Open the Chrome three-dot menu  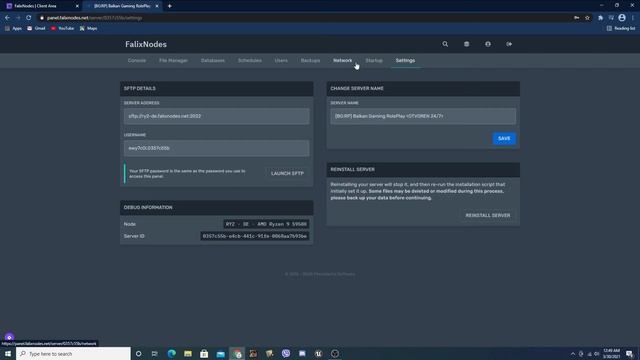click(x=633, y=18)
